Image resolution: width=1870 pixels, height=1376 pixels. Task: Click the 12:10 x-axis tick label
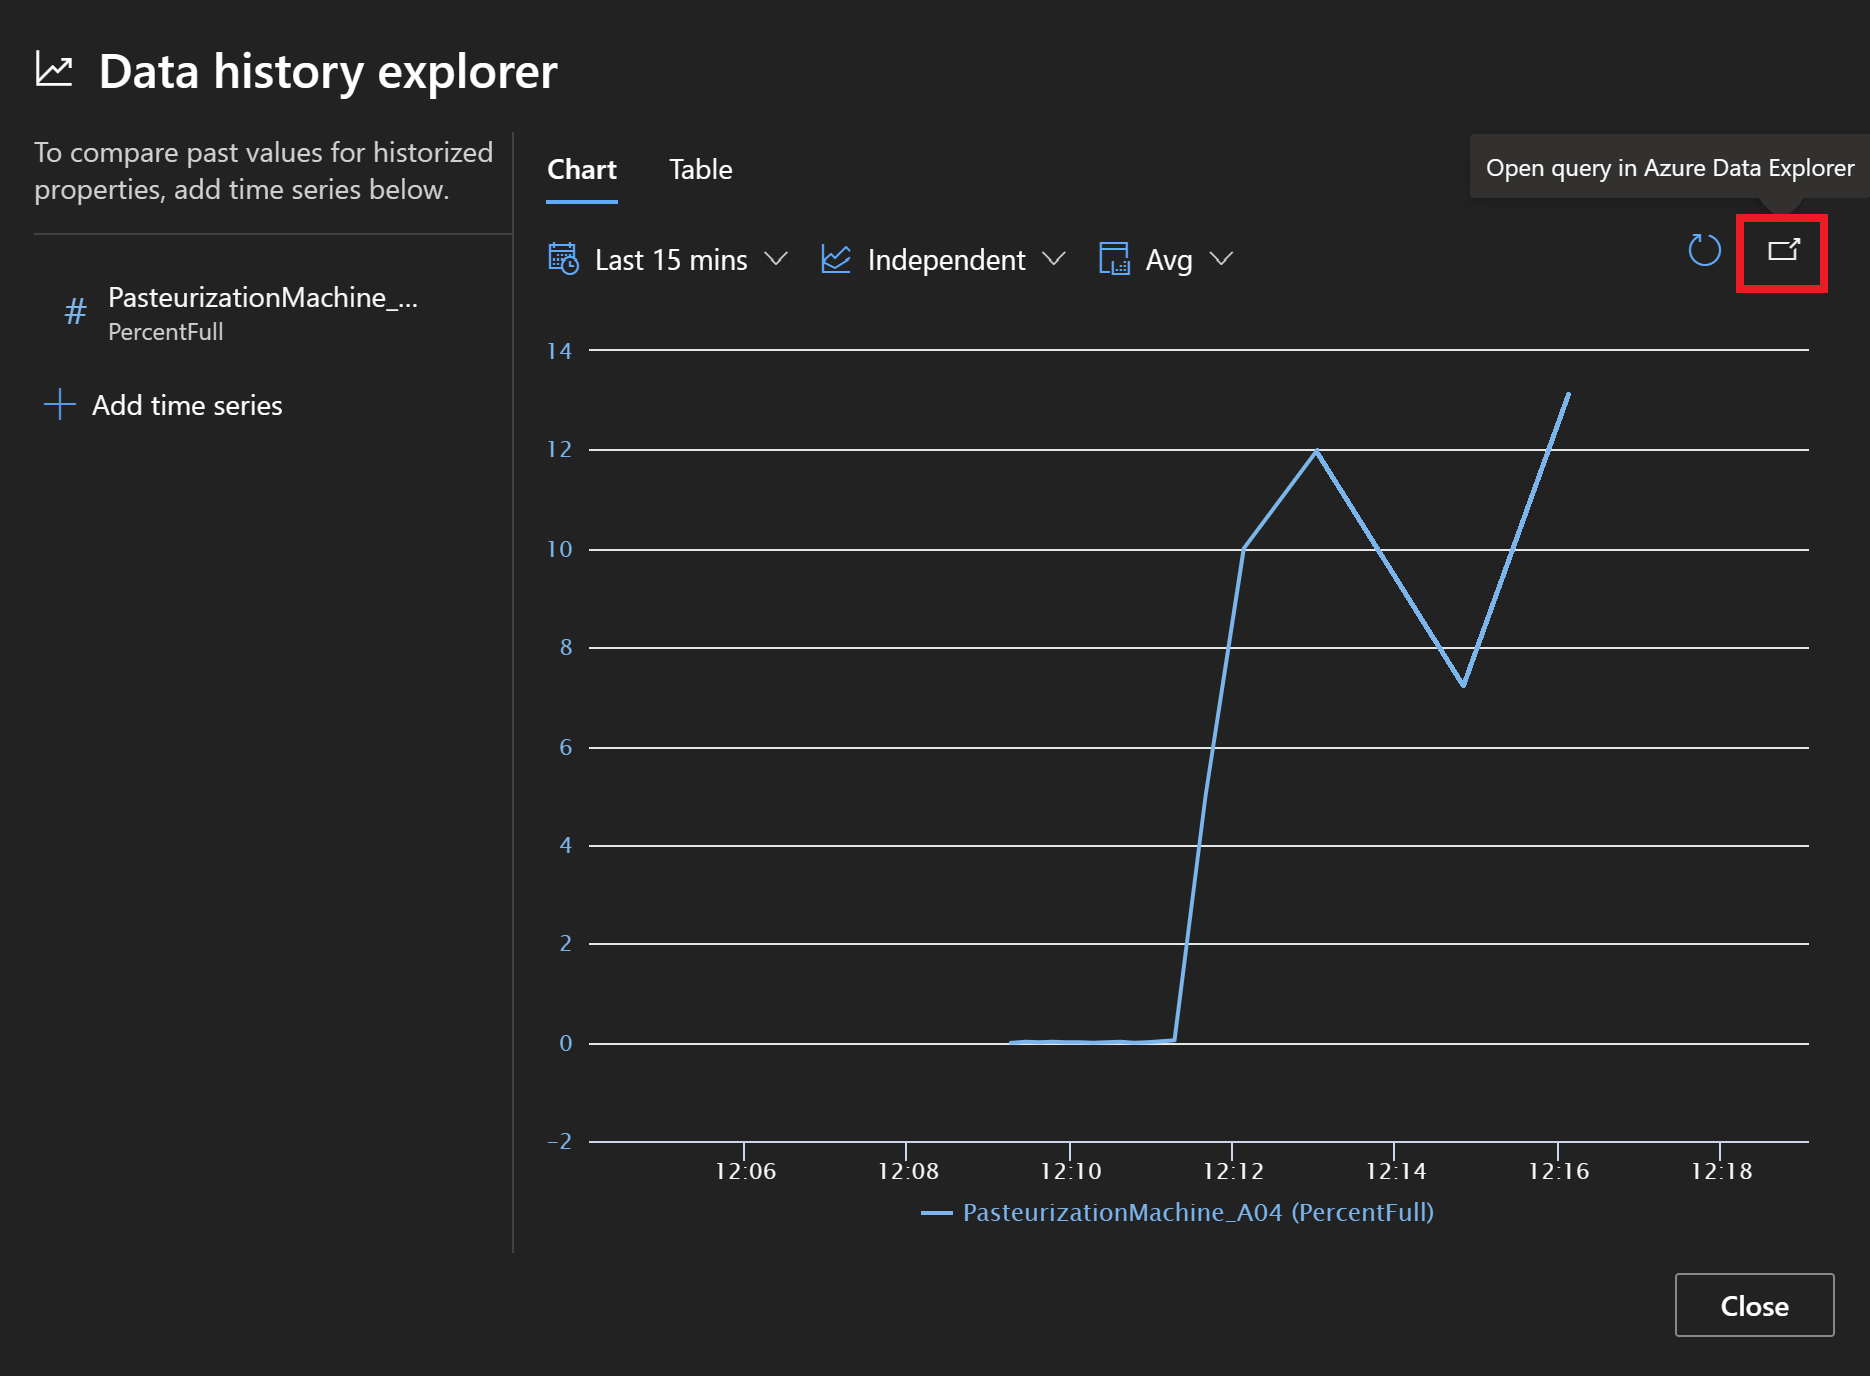click(x=1070, y=1171)
